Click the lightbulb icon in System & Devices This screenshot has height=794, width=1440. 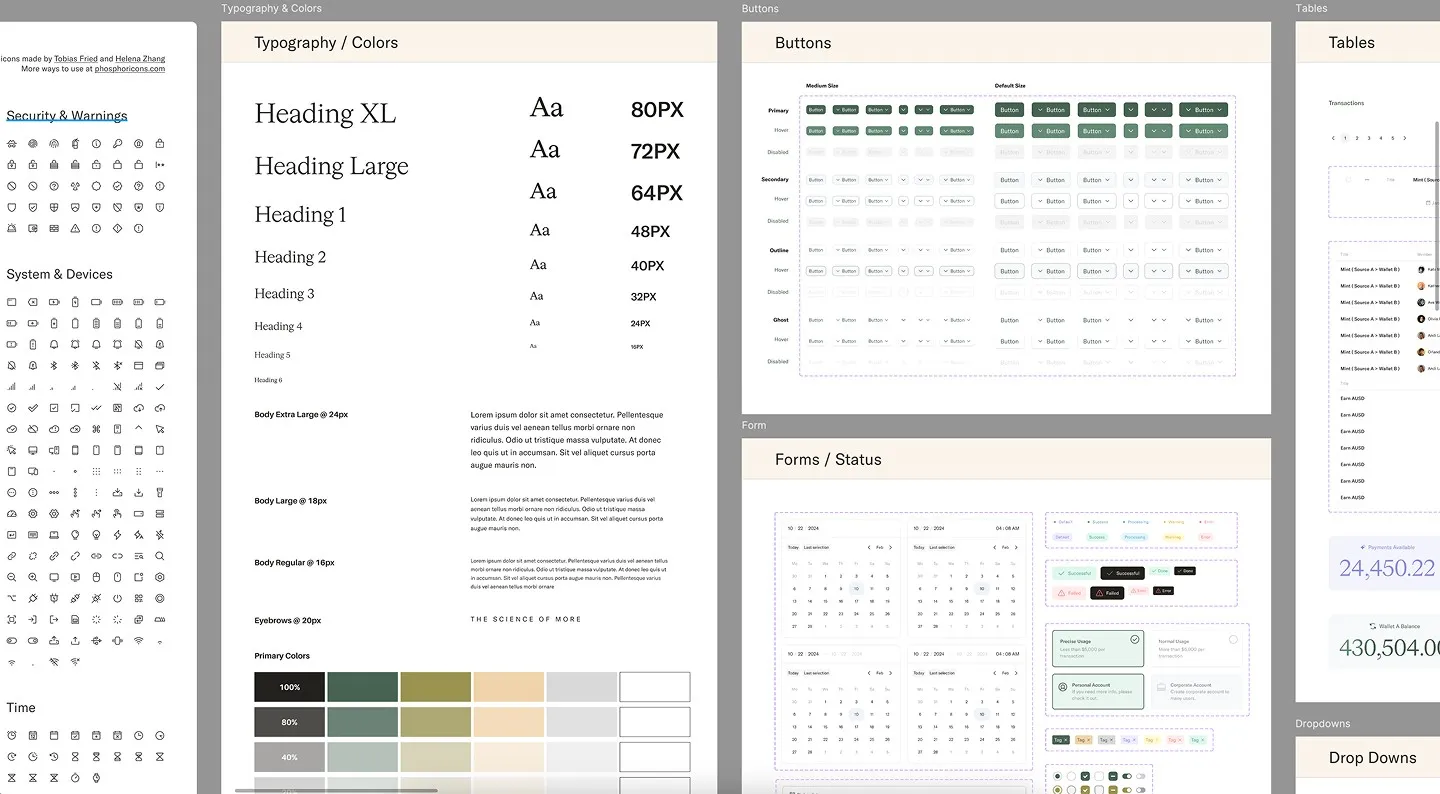96,535
